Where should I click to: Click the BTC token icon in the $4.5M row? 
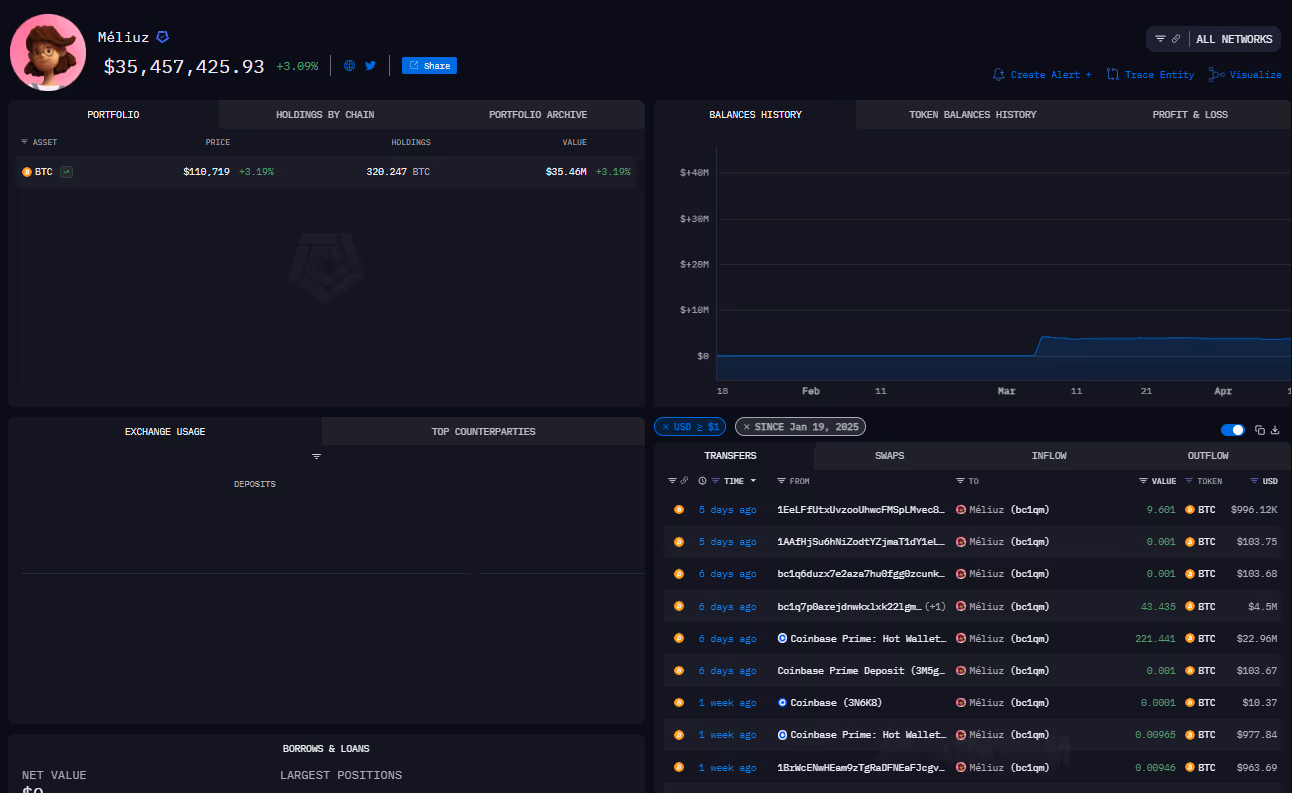(1190, 606)
